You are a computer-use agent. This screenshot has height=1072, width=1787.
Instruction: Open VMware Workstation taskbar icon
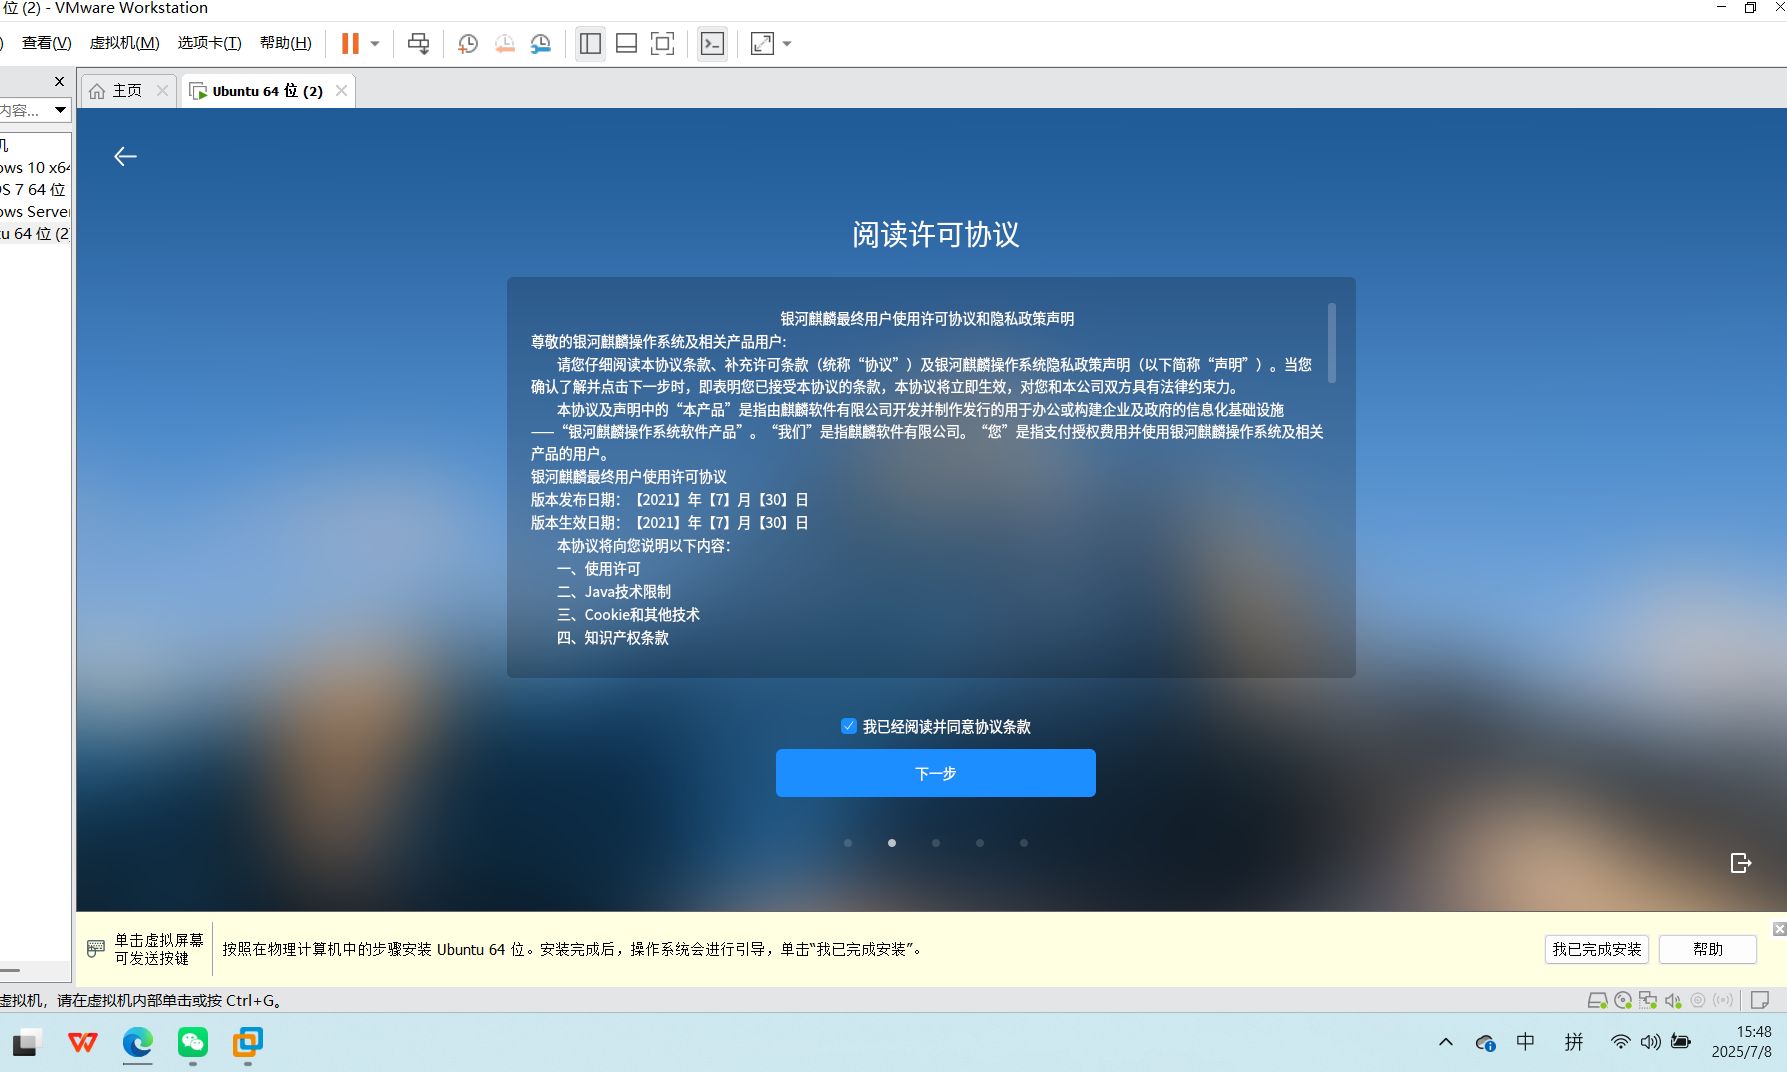point(248,1043)
